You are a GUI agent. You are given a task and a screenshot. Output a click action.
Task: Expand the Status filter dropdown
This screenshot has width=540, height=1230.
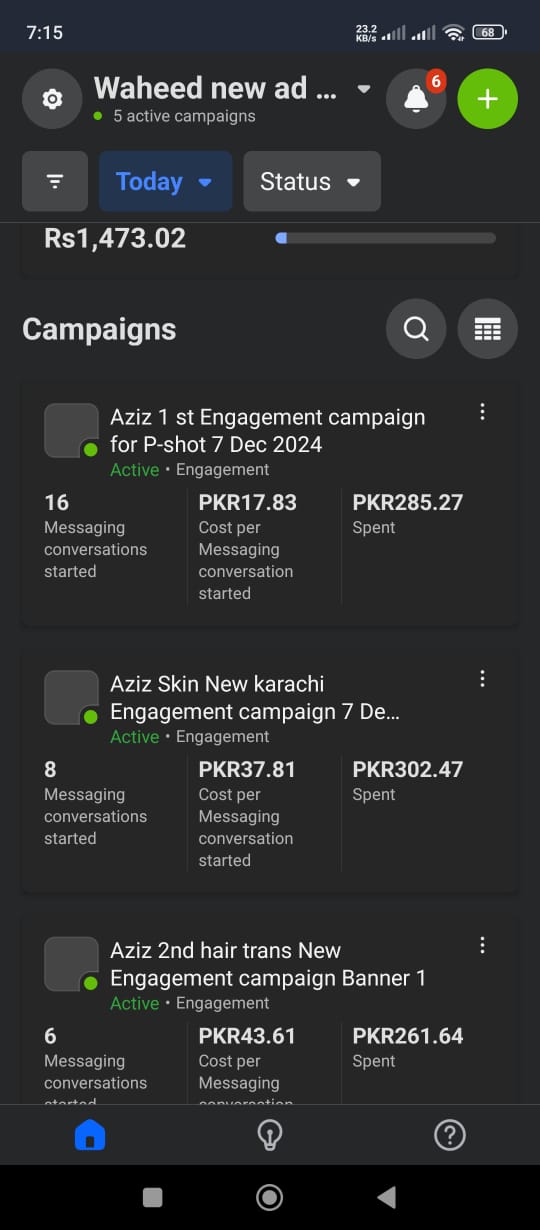point(312,181)
